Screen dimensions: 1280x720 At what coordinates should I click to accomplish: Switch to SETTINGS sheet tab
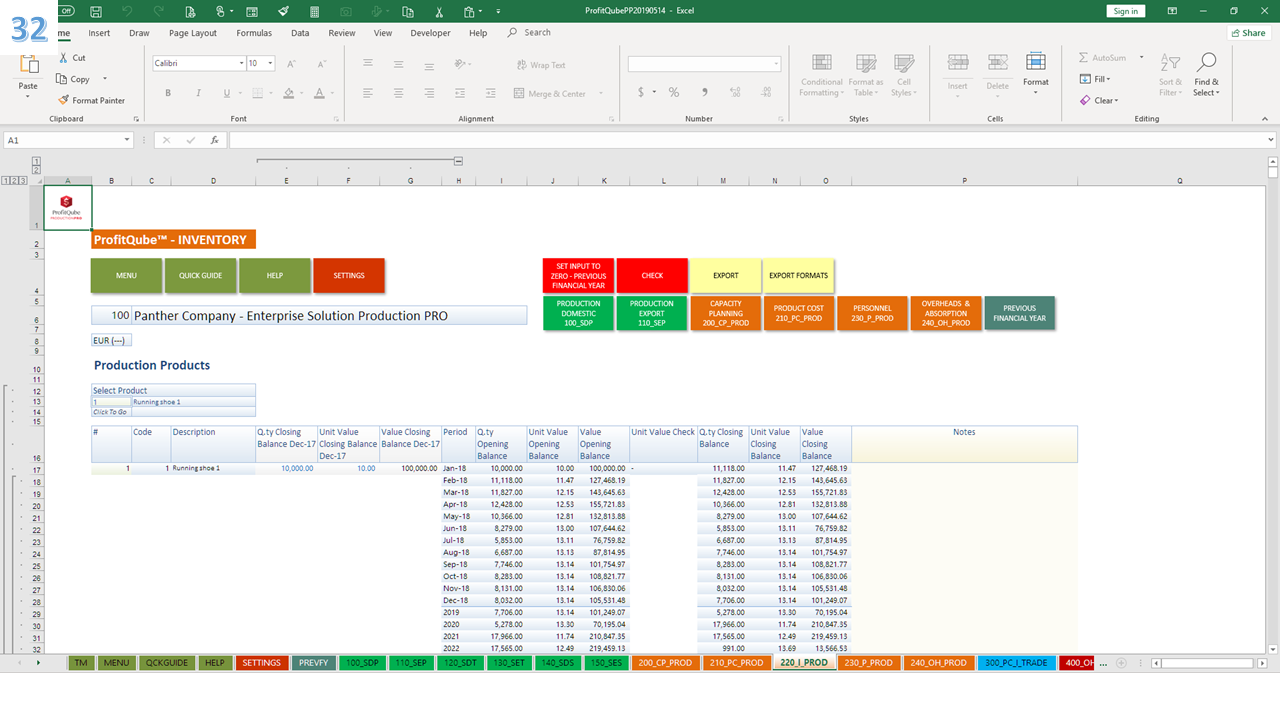(262, 663)
